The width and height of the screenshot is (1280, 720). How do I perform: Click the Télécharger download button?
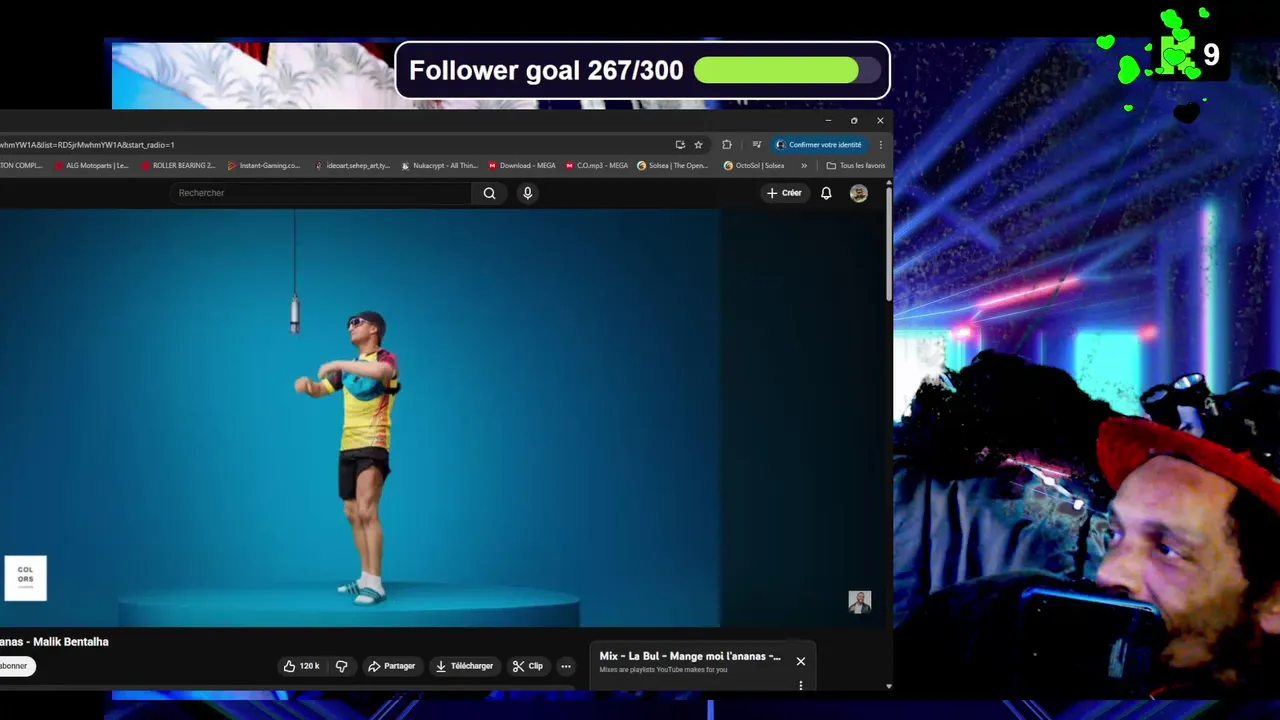[465, 666]
